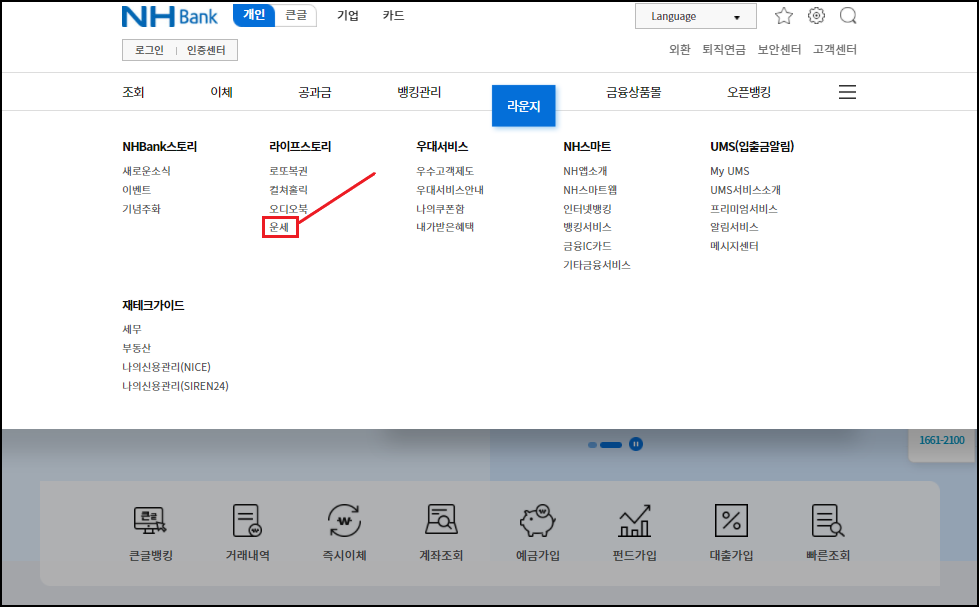Open 나의신용관리(NICE) link
This screenshot has width=979, height=607.
tap(166, 367)
